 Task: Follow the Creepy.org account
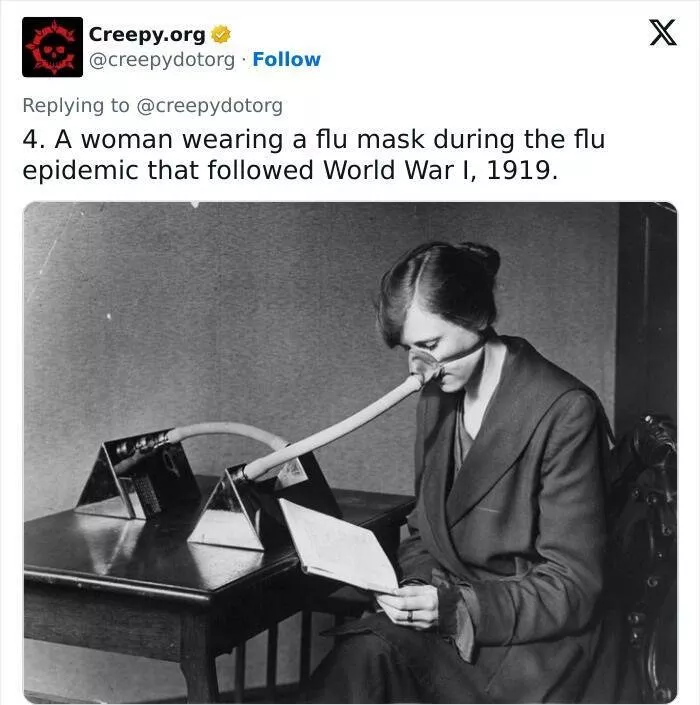point(286,59)
